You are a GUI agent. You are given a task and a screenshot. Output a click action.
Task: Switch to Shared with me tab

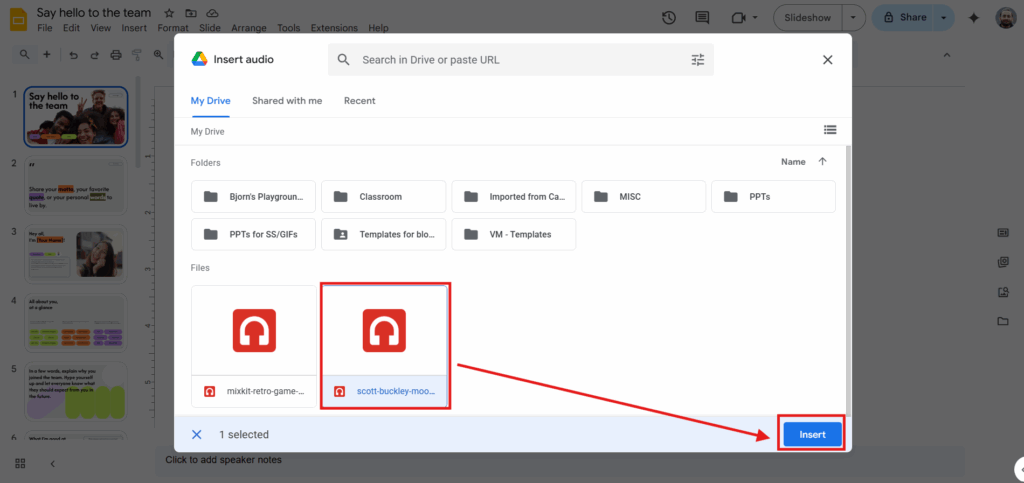[287, 101]
